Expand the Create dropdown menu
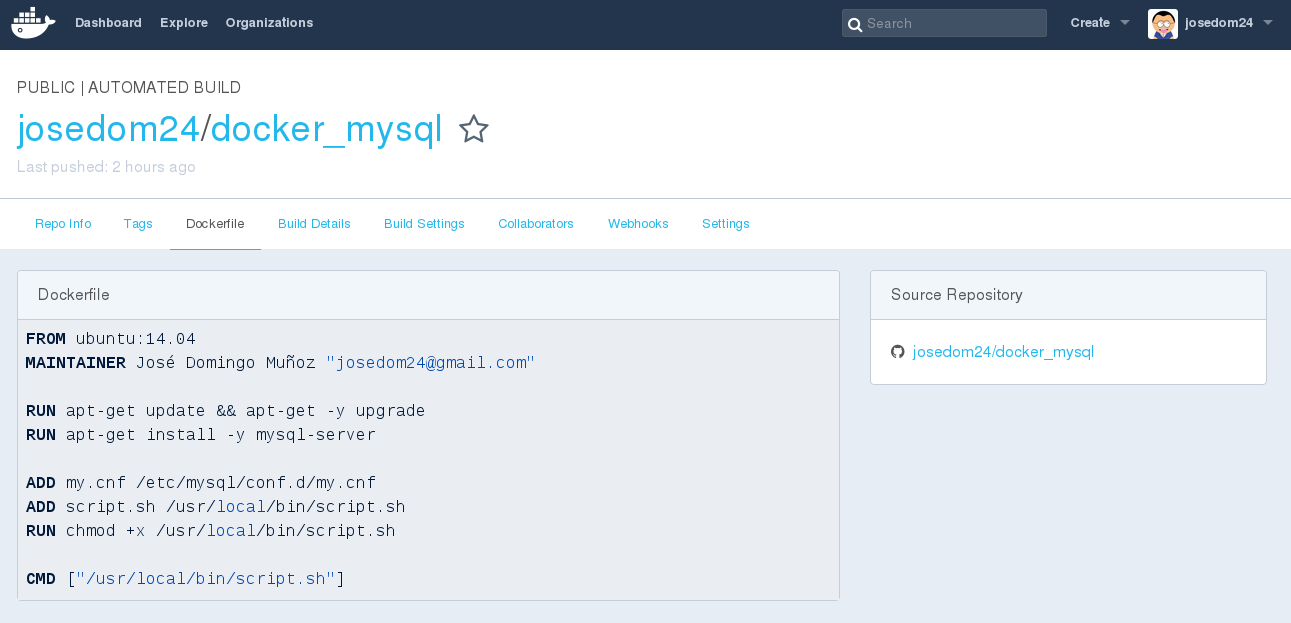 point(1099,23)
